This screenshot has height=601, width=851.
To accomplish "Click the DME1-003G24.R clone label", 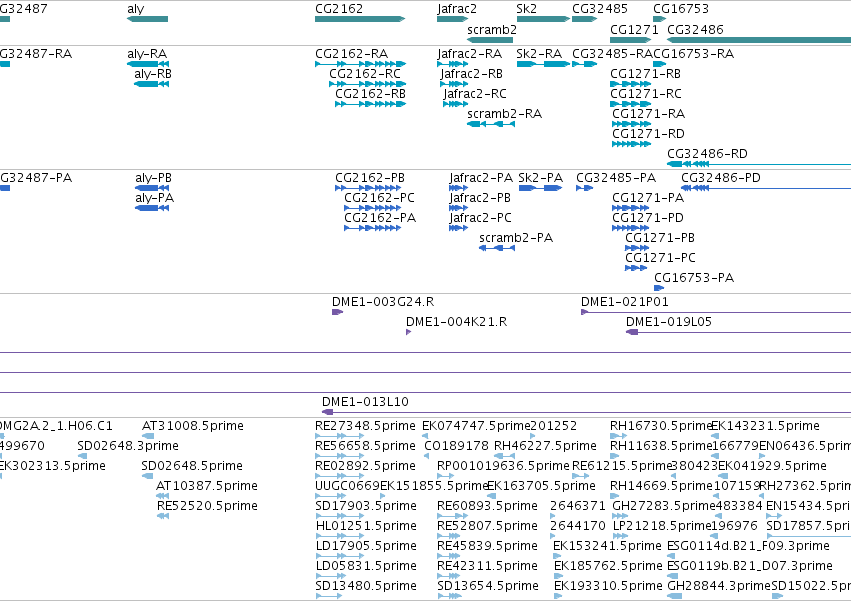I will [383, 302].
